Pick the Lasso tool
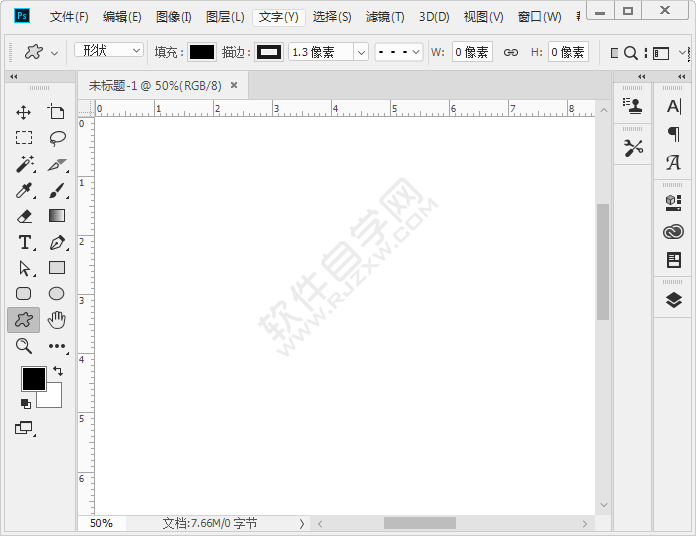 57,138
